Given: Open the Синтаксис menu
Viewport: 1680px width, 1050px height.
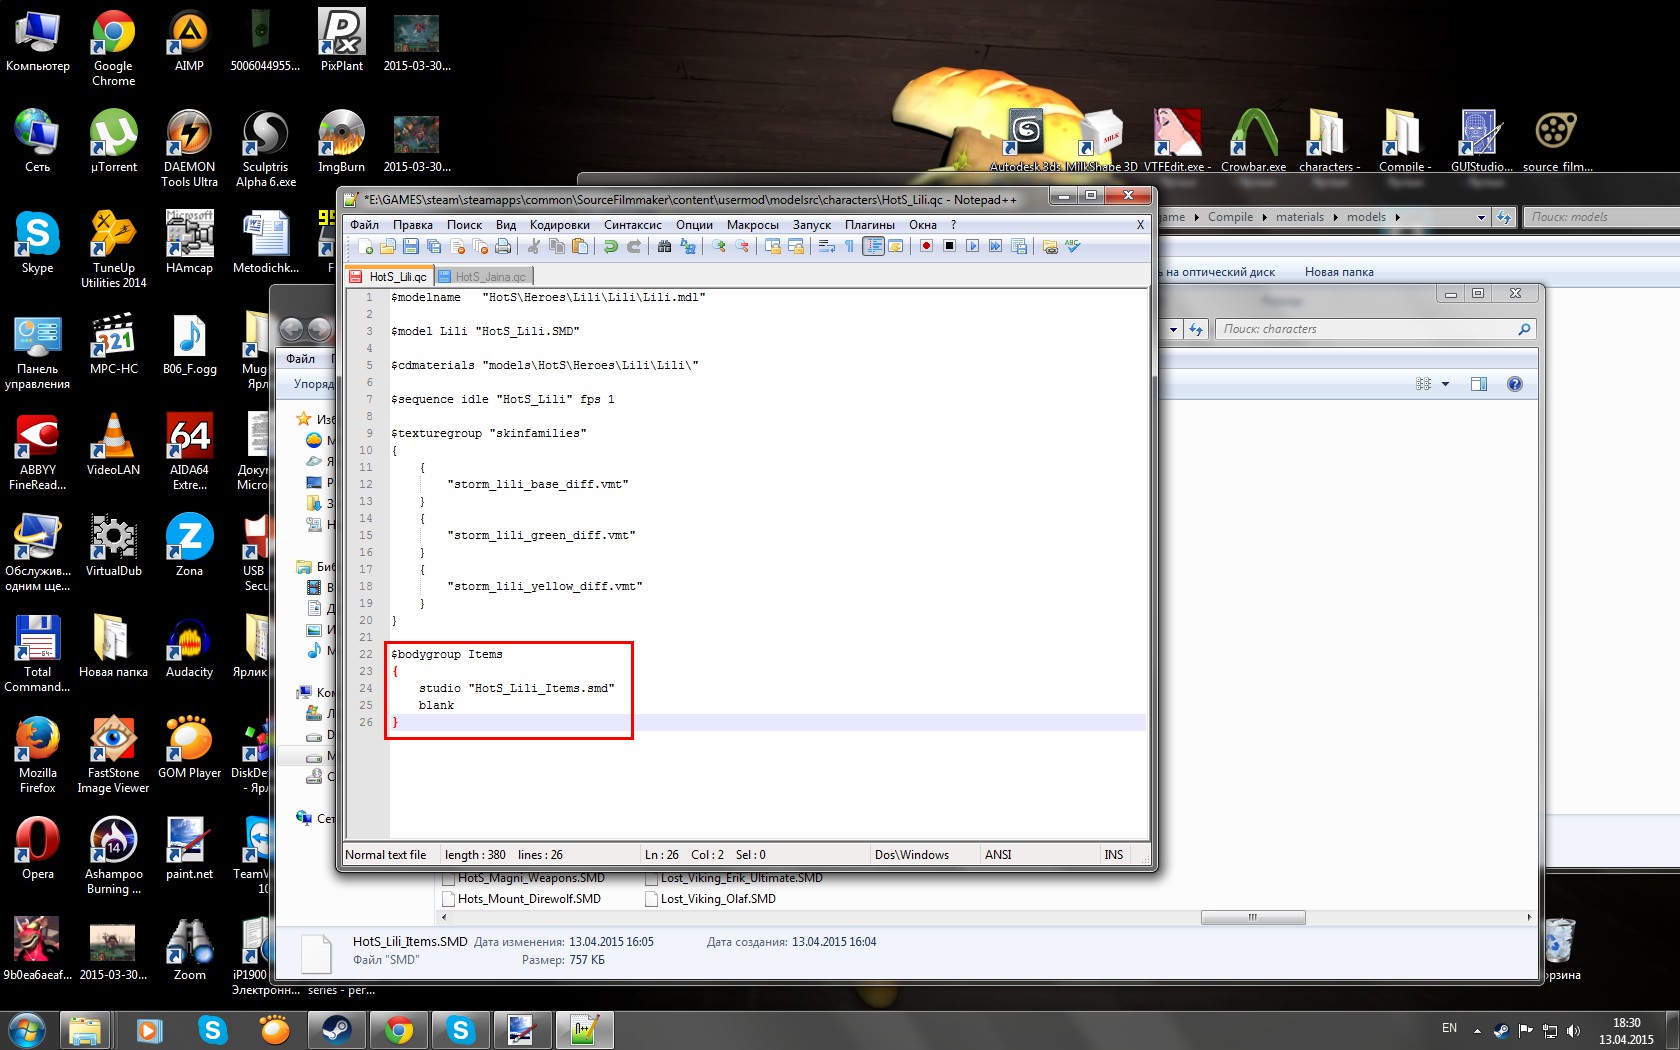Looking at the screenshot, I should [x=633, y=225].
